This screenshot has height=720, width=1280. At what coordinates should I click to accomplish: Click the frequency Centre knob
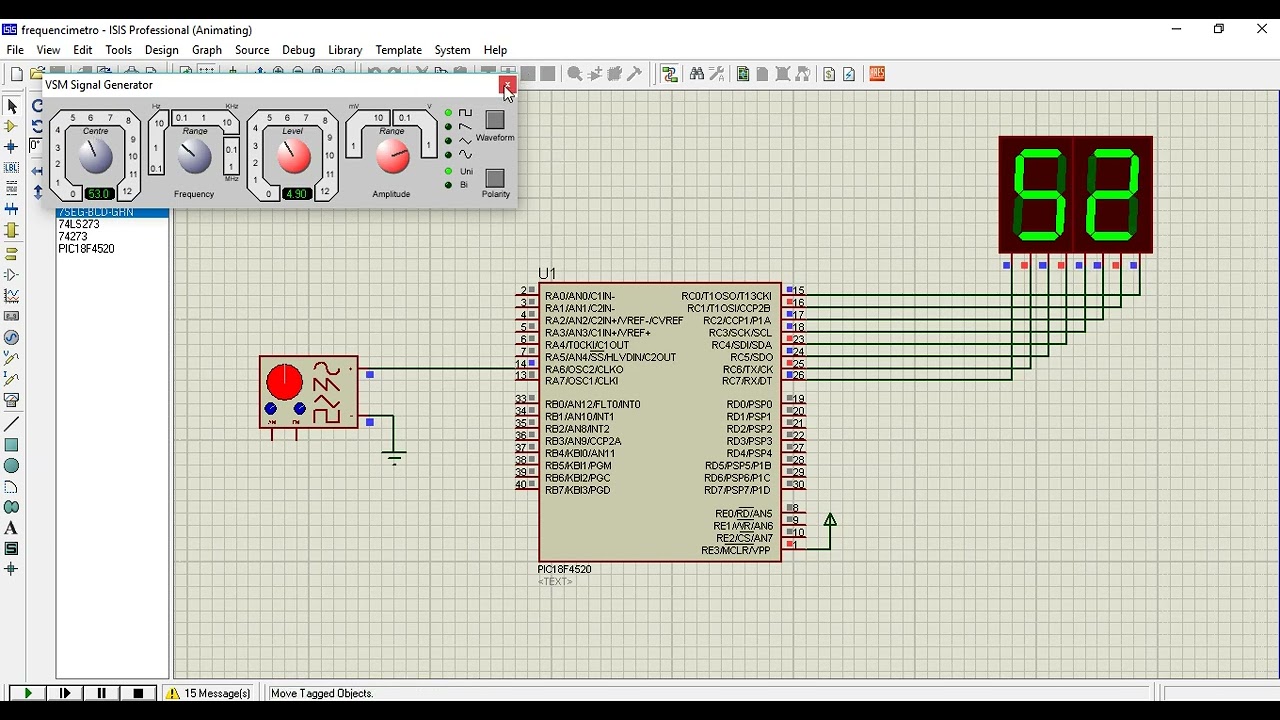coord(96,156)
